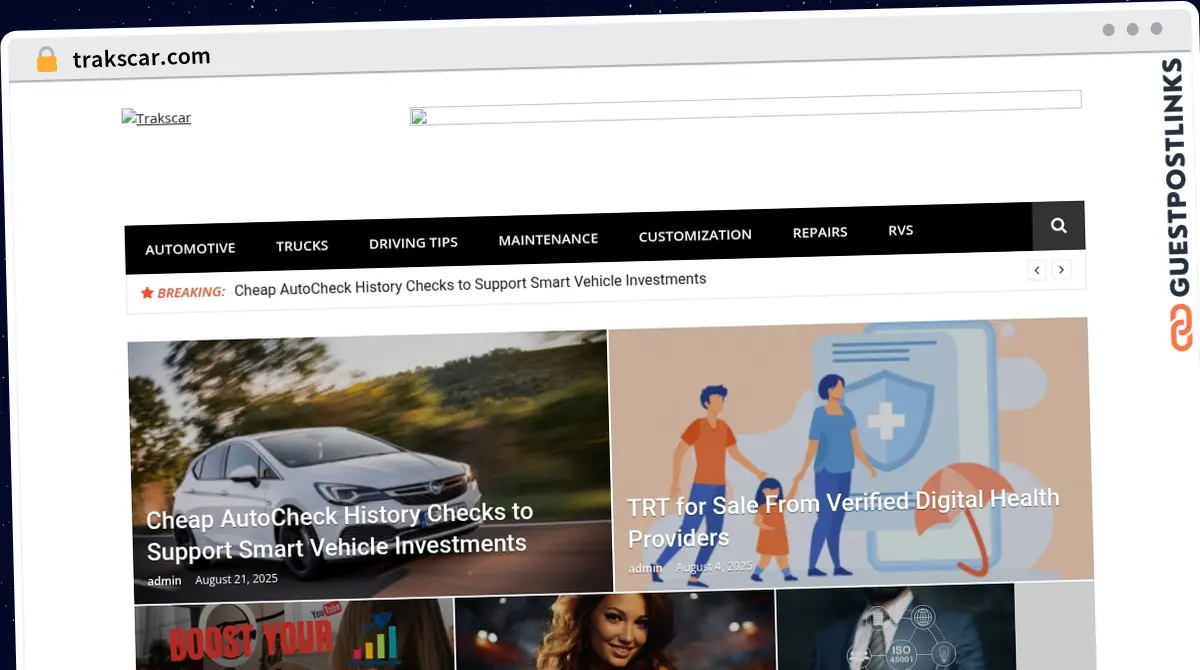Click the previous ticker chevron arrow
Screen dimensions: 1200x670
[1036, 270]
